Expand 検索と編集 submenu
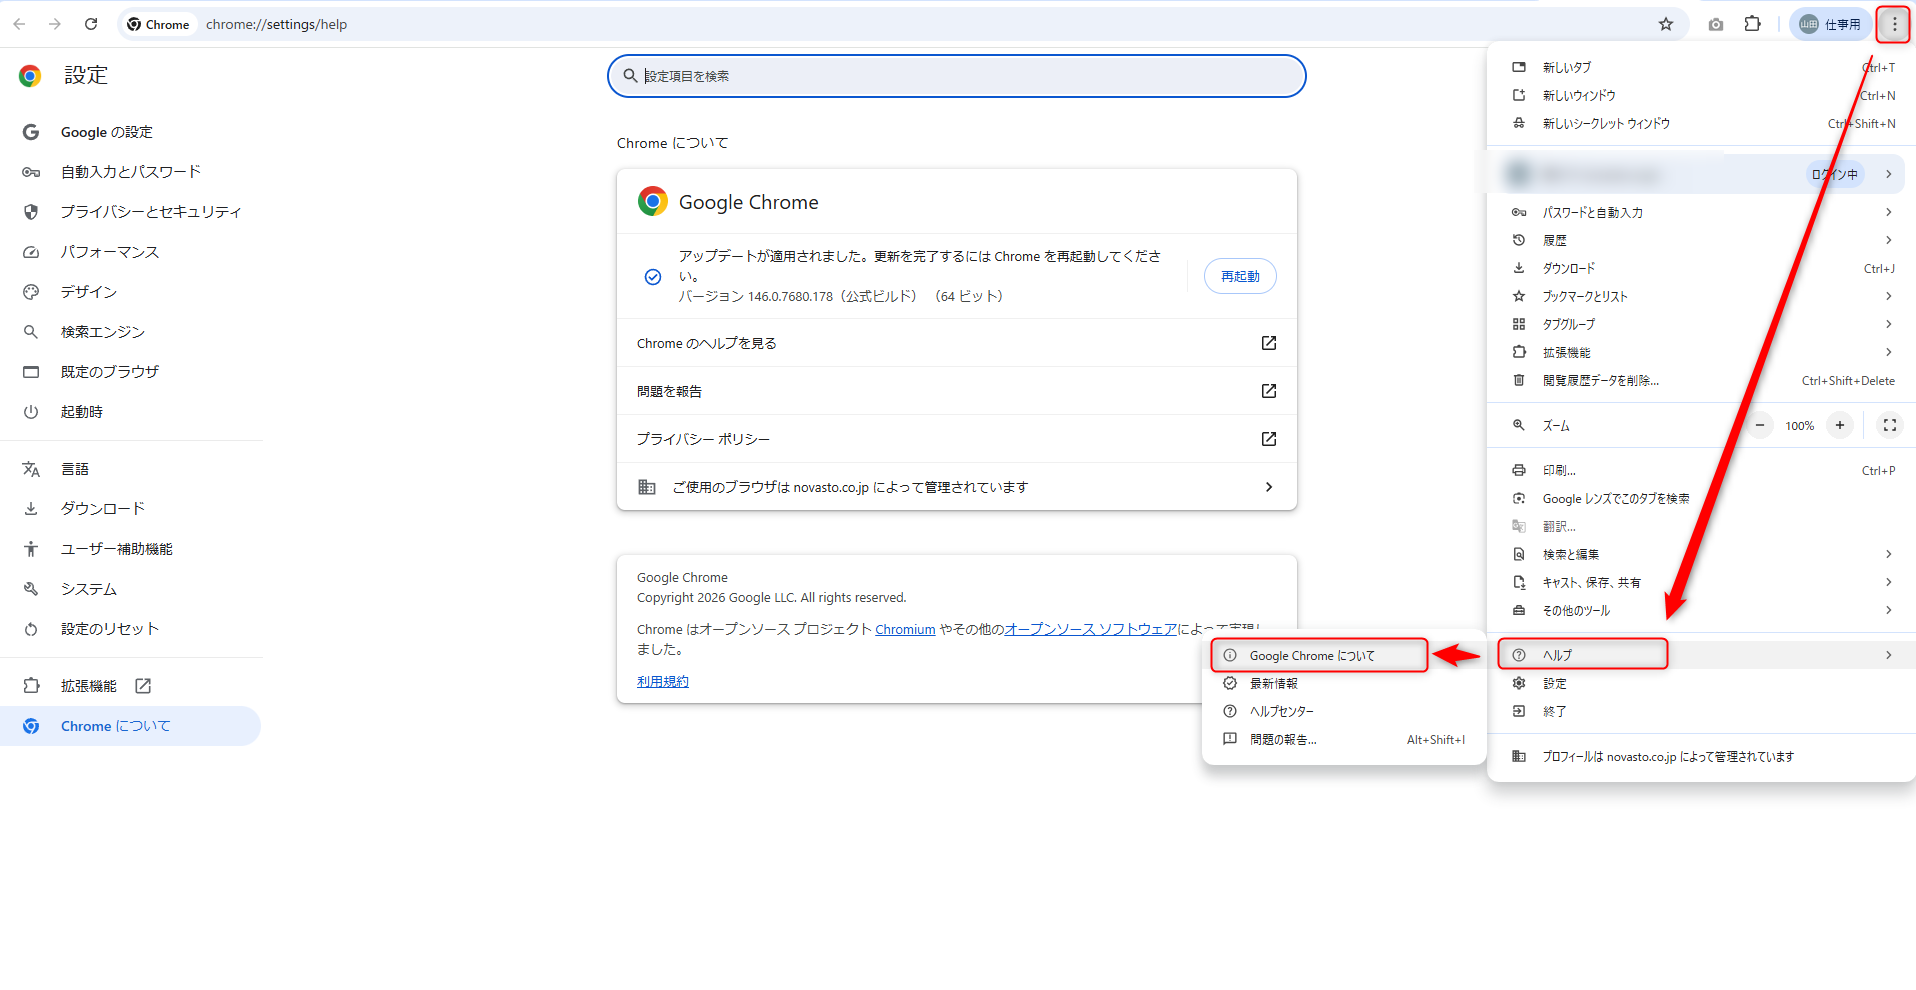Screen dimensions: 1916x990 (1701, 554)
